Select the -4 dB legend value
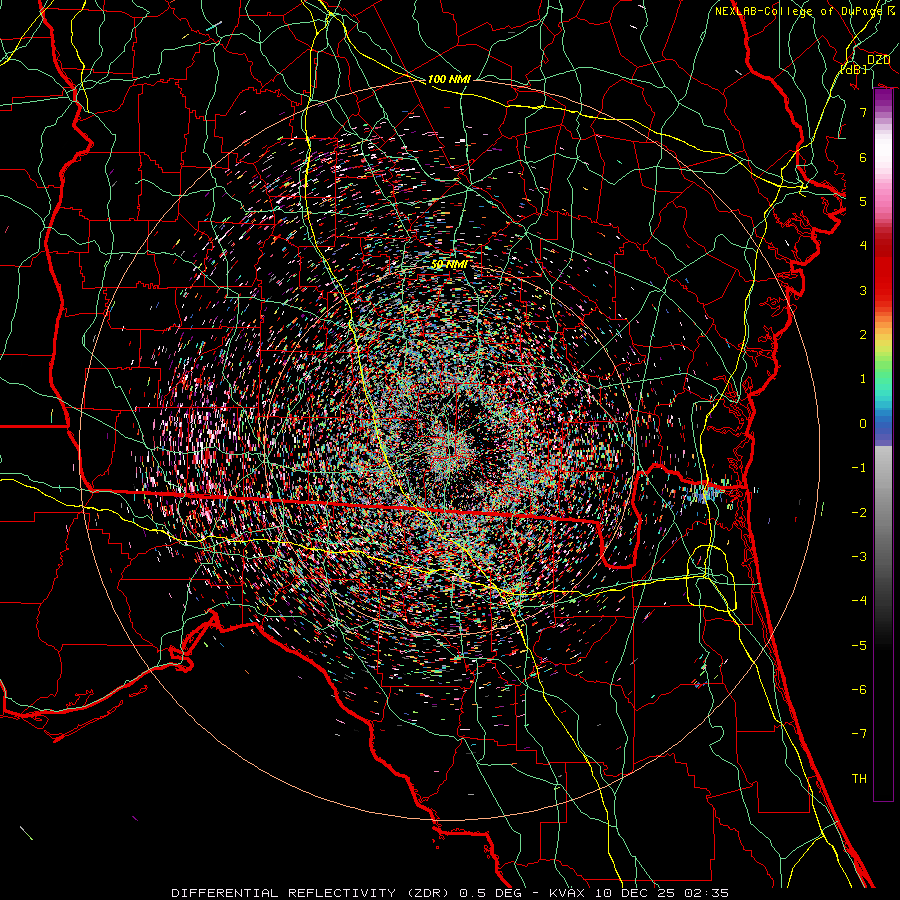The width and height of the screenshot is (900, 900). pos(859,601)
